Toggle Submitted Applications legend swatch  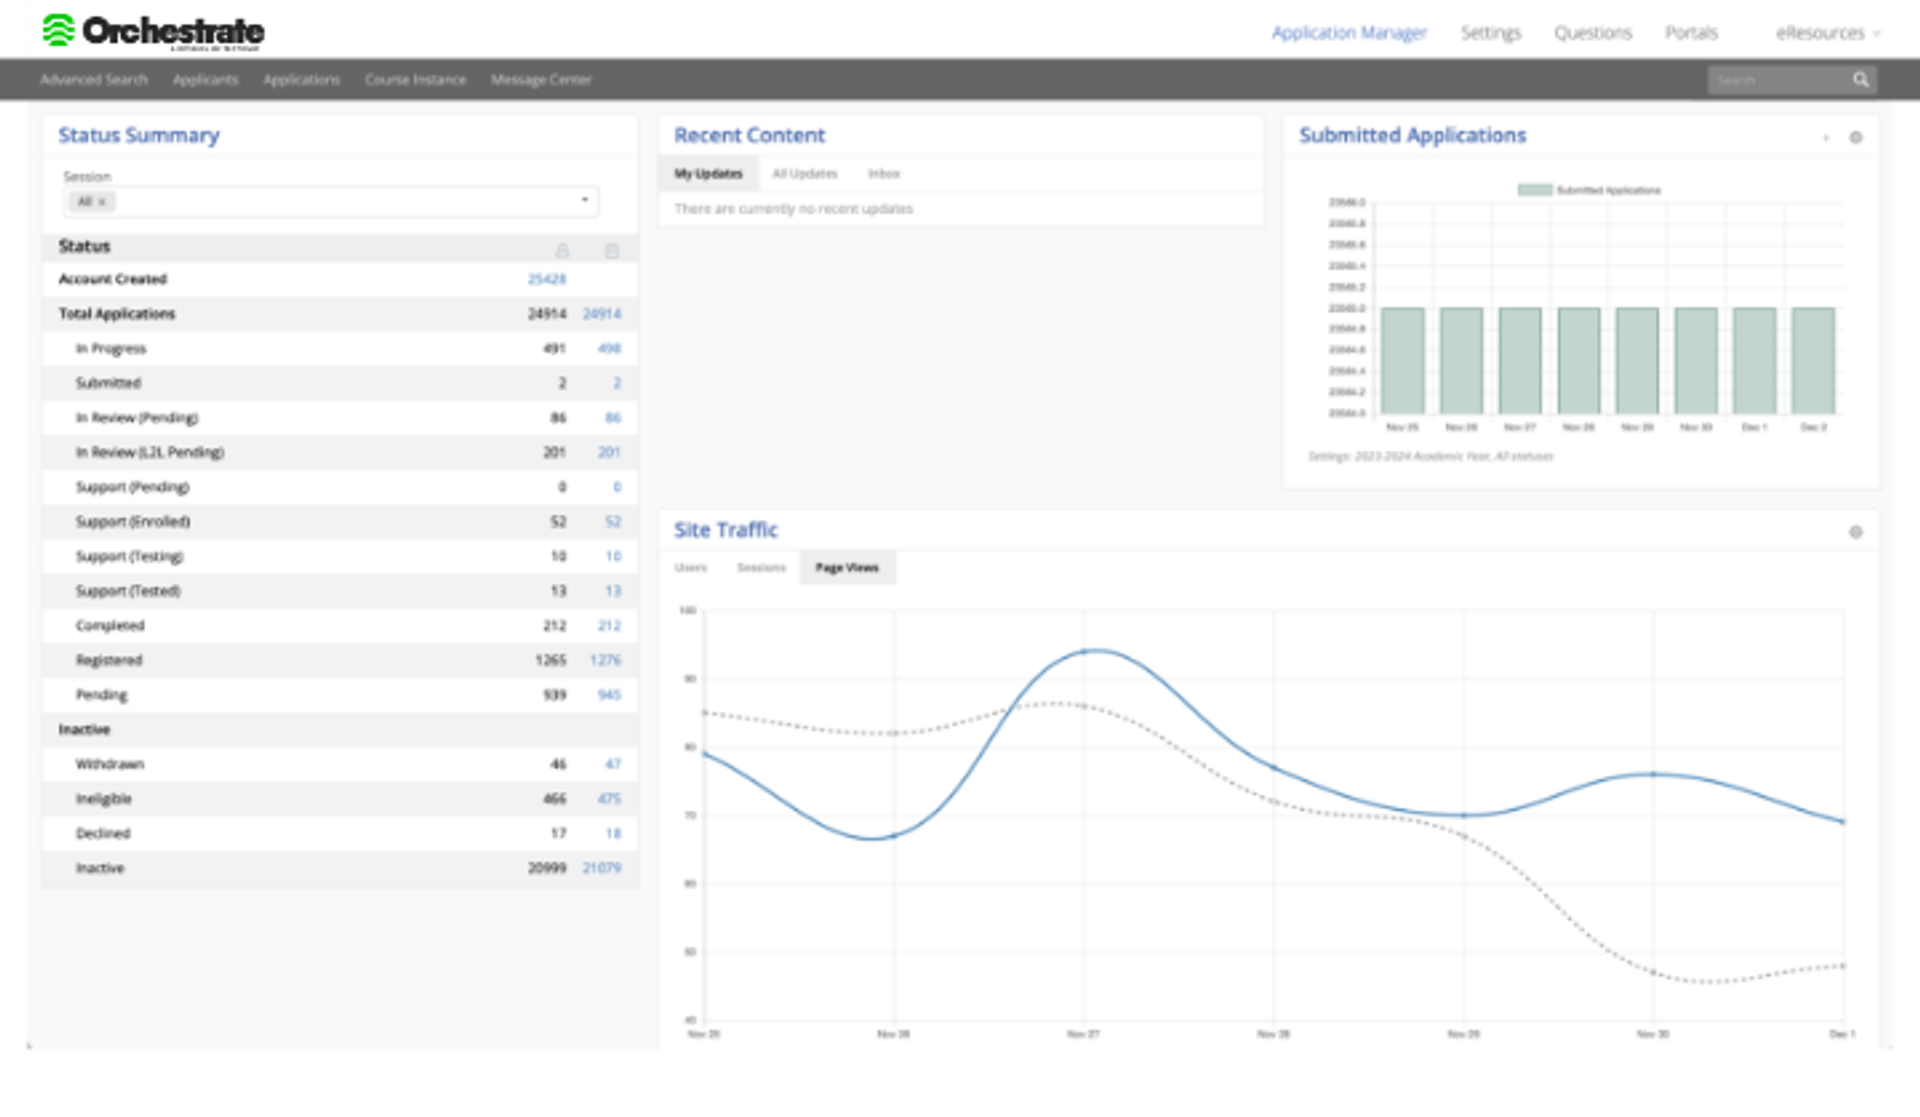click(x=1535, y=190)
